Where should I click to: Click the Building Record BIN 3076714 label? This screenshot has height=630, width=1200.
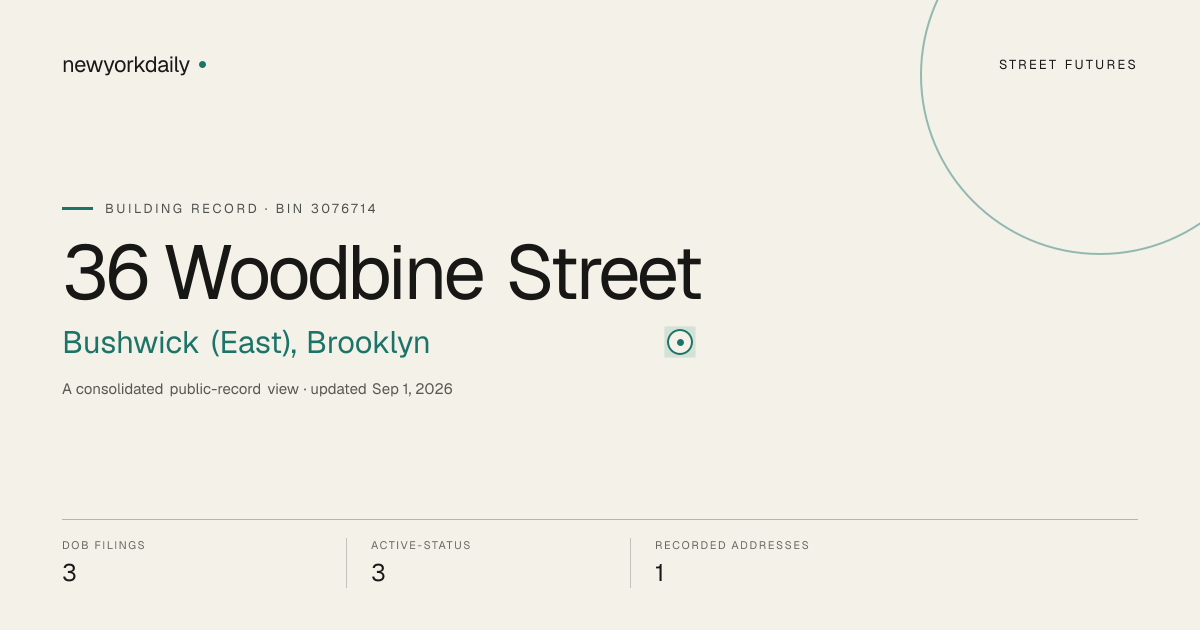click(241, 209)
